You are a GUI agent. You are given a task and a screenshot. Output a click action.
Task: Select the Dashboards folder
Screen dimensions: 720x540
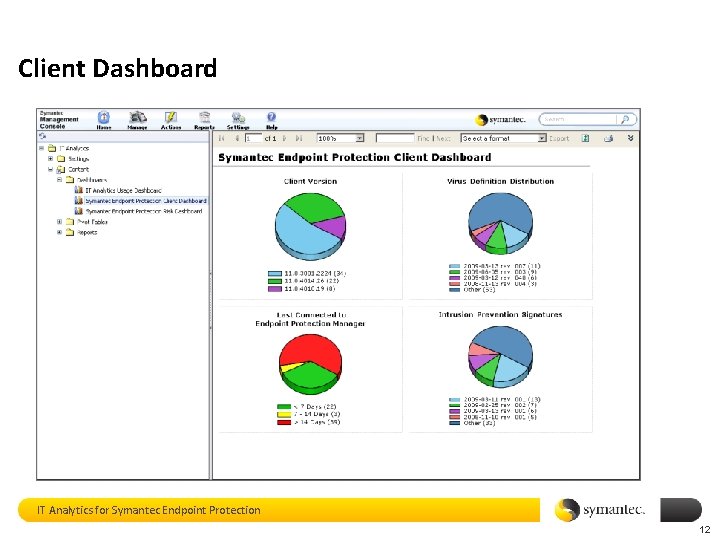click(87, 180)
